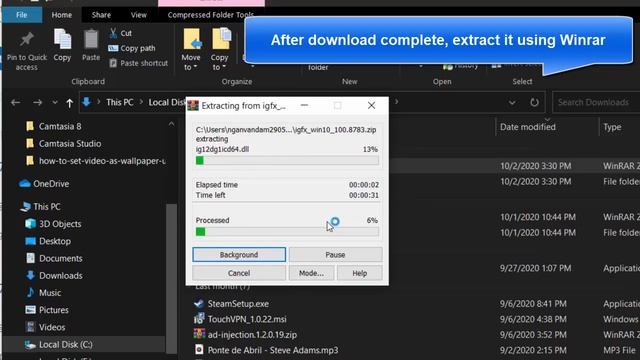
Task: Select how-to-set-video-as-wallpaper folder
Action: pos(102,160)
